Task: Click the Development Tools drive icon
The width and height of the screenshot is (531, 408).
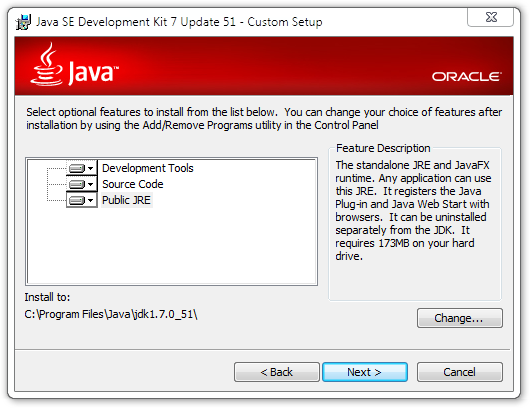Action: (x=77, y=168)
